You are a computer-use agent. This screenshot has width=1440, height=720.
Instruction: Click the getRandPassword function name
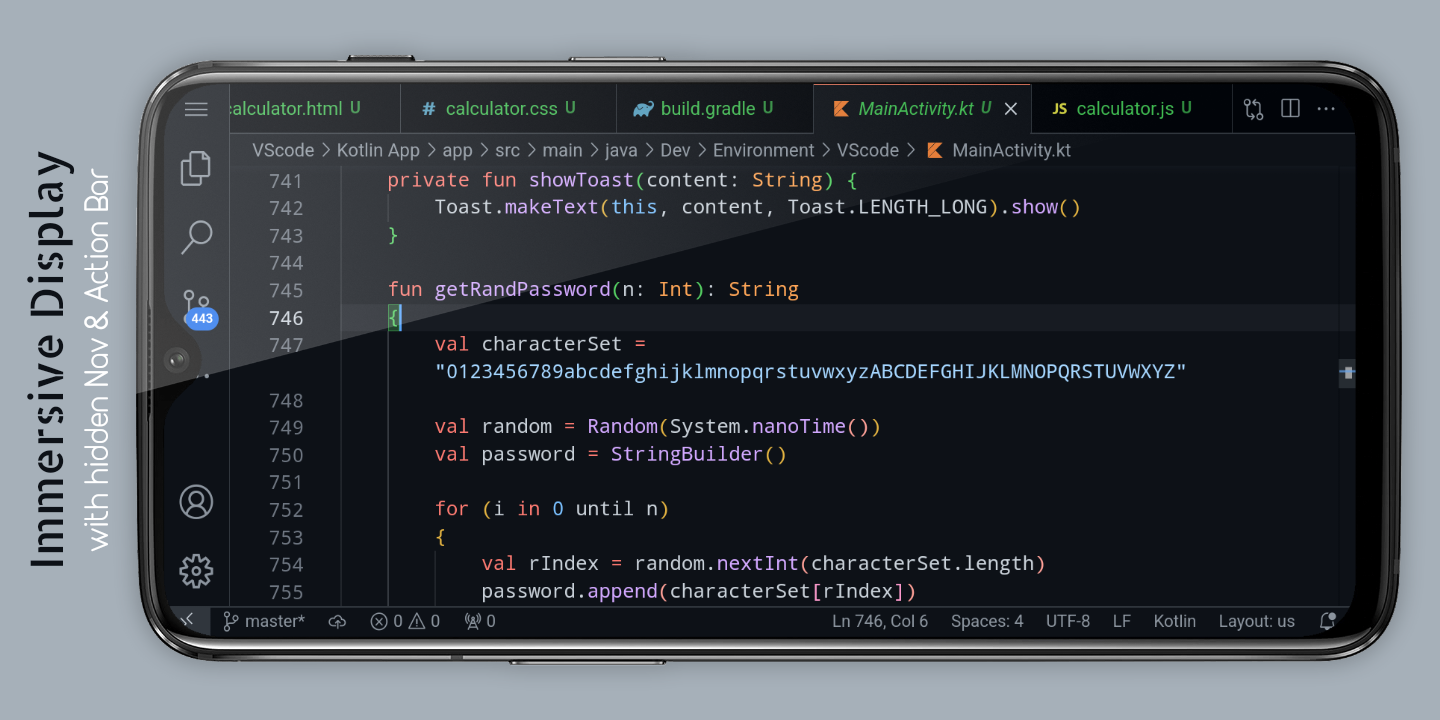pyautogui.click(x=522, y=290)
